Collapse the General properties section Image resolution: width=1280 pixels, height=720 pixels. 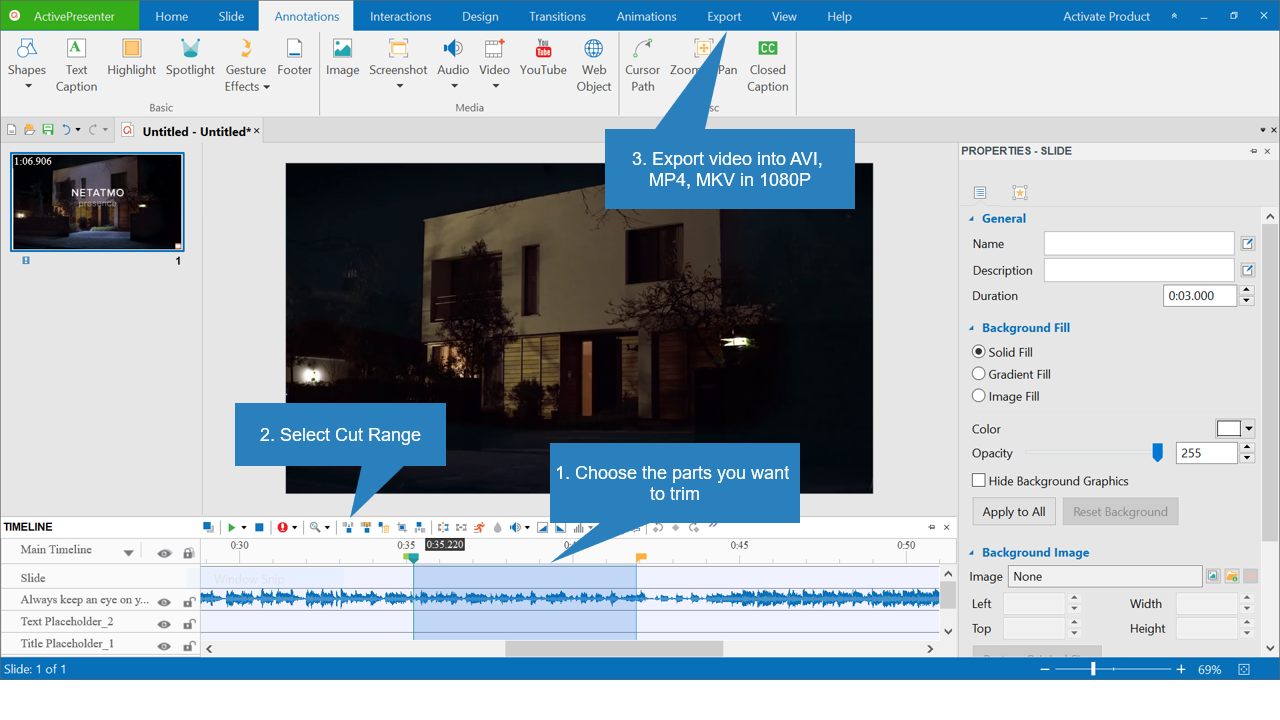pyautogui.click(x=971, y=218)
